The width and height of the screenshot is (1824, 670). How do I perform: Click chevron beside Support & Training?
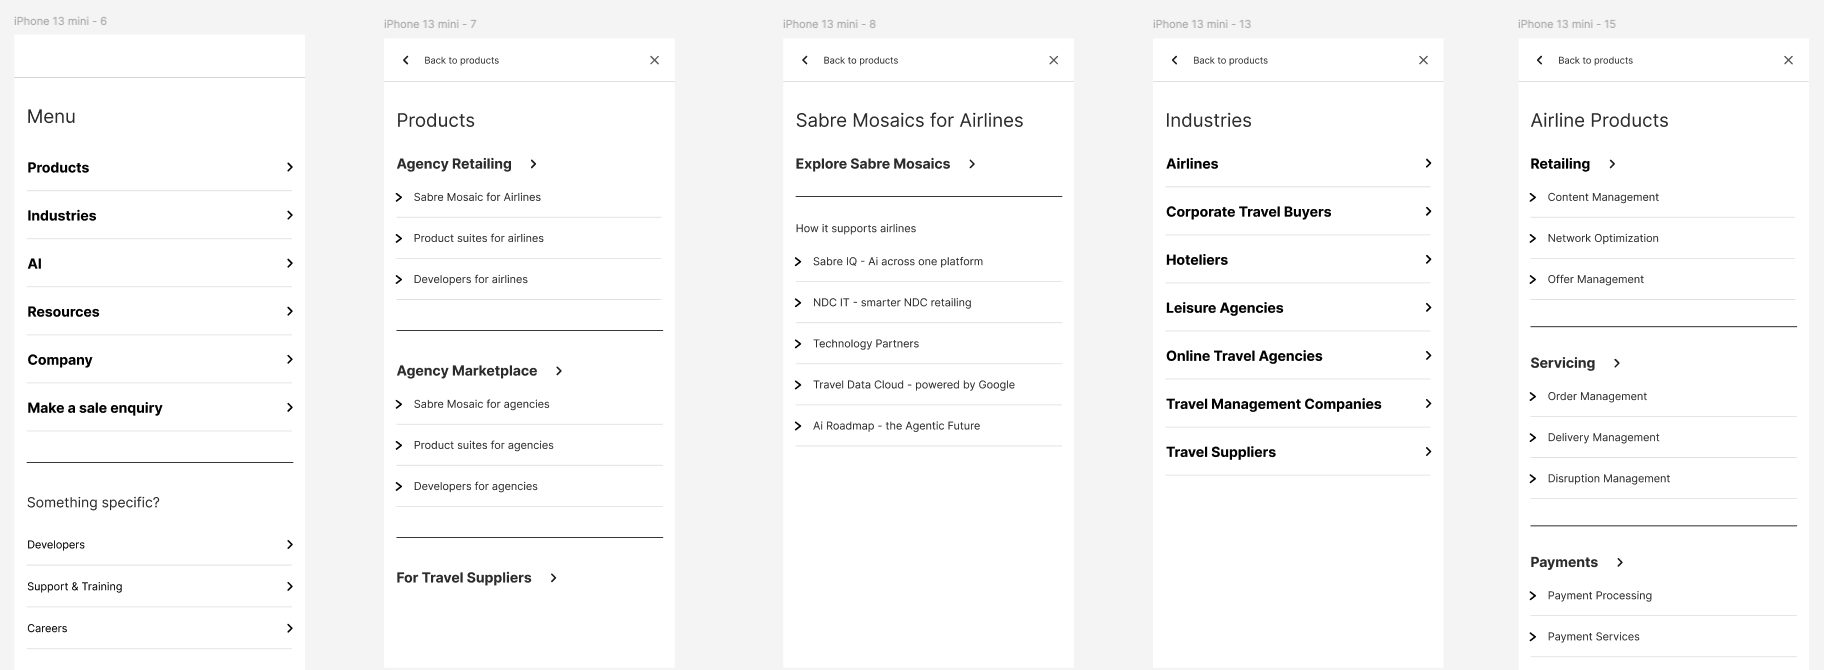[x=289, y=587]
